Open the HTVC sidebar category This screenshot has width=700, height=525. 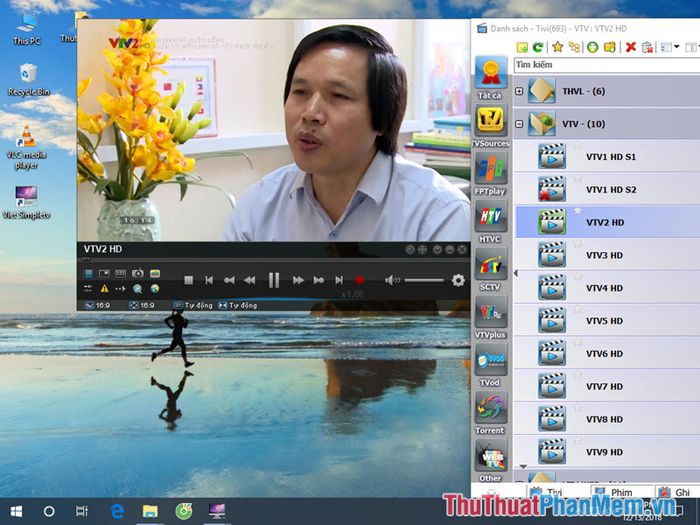(x=490, y=221)
